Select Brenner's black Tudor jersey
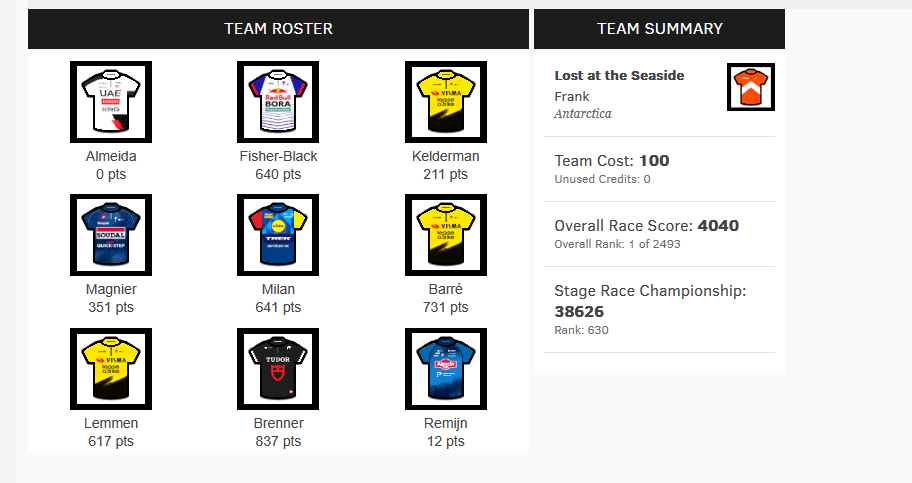Viewport: 912px width, 483px height. pyautogui.click(x=278, y=369)
